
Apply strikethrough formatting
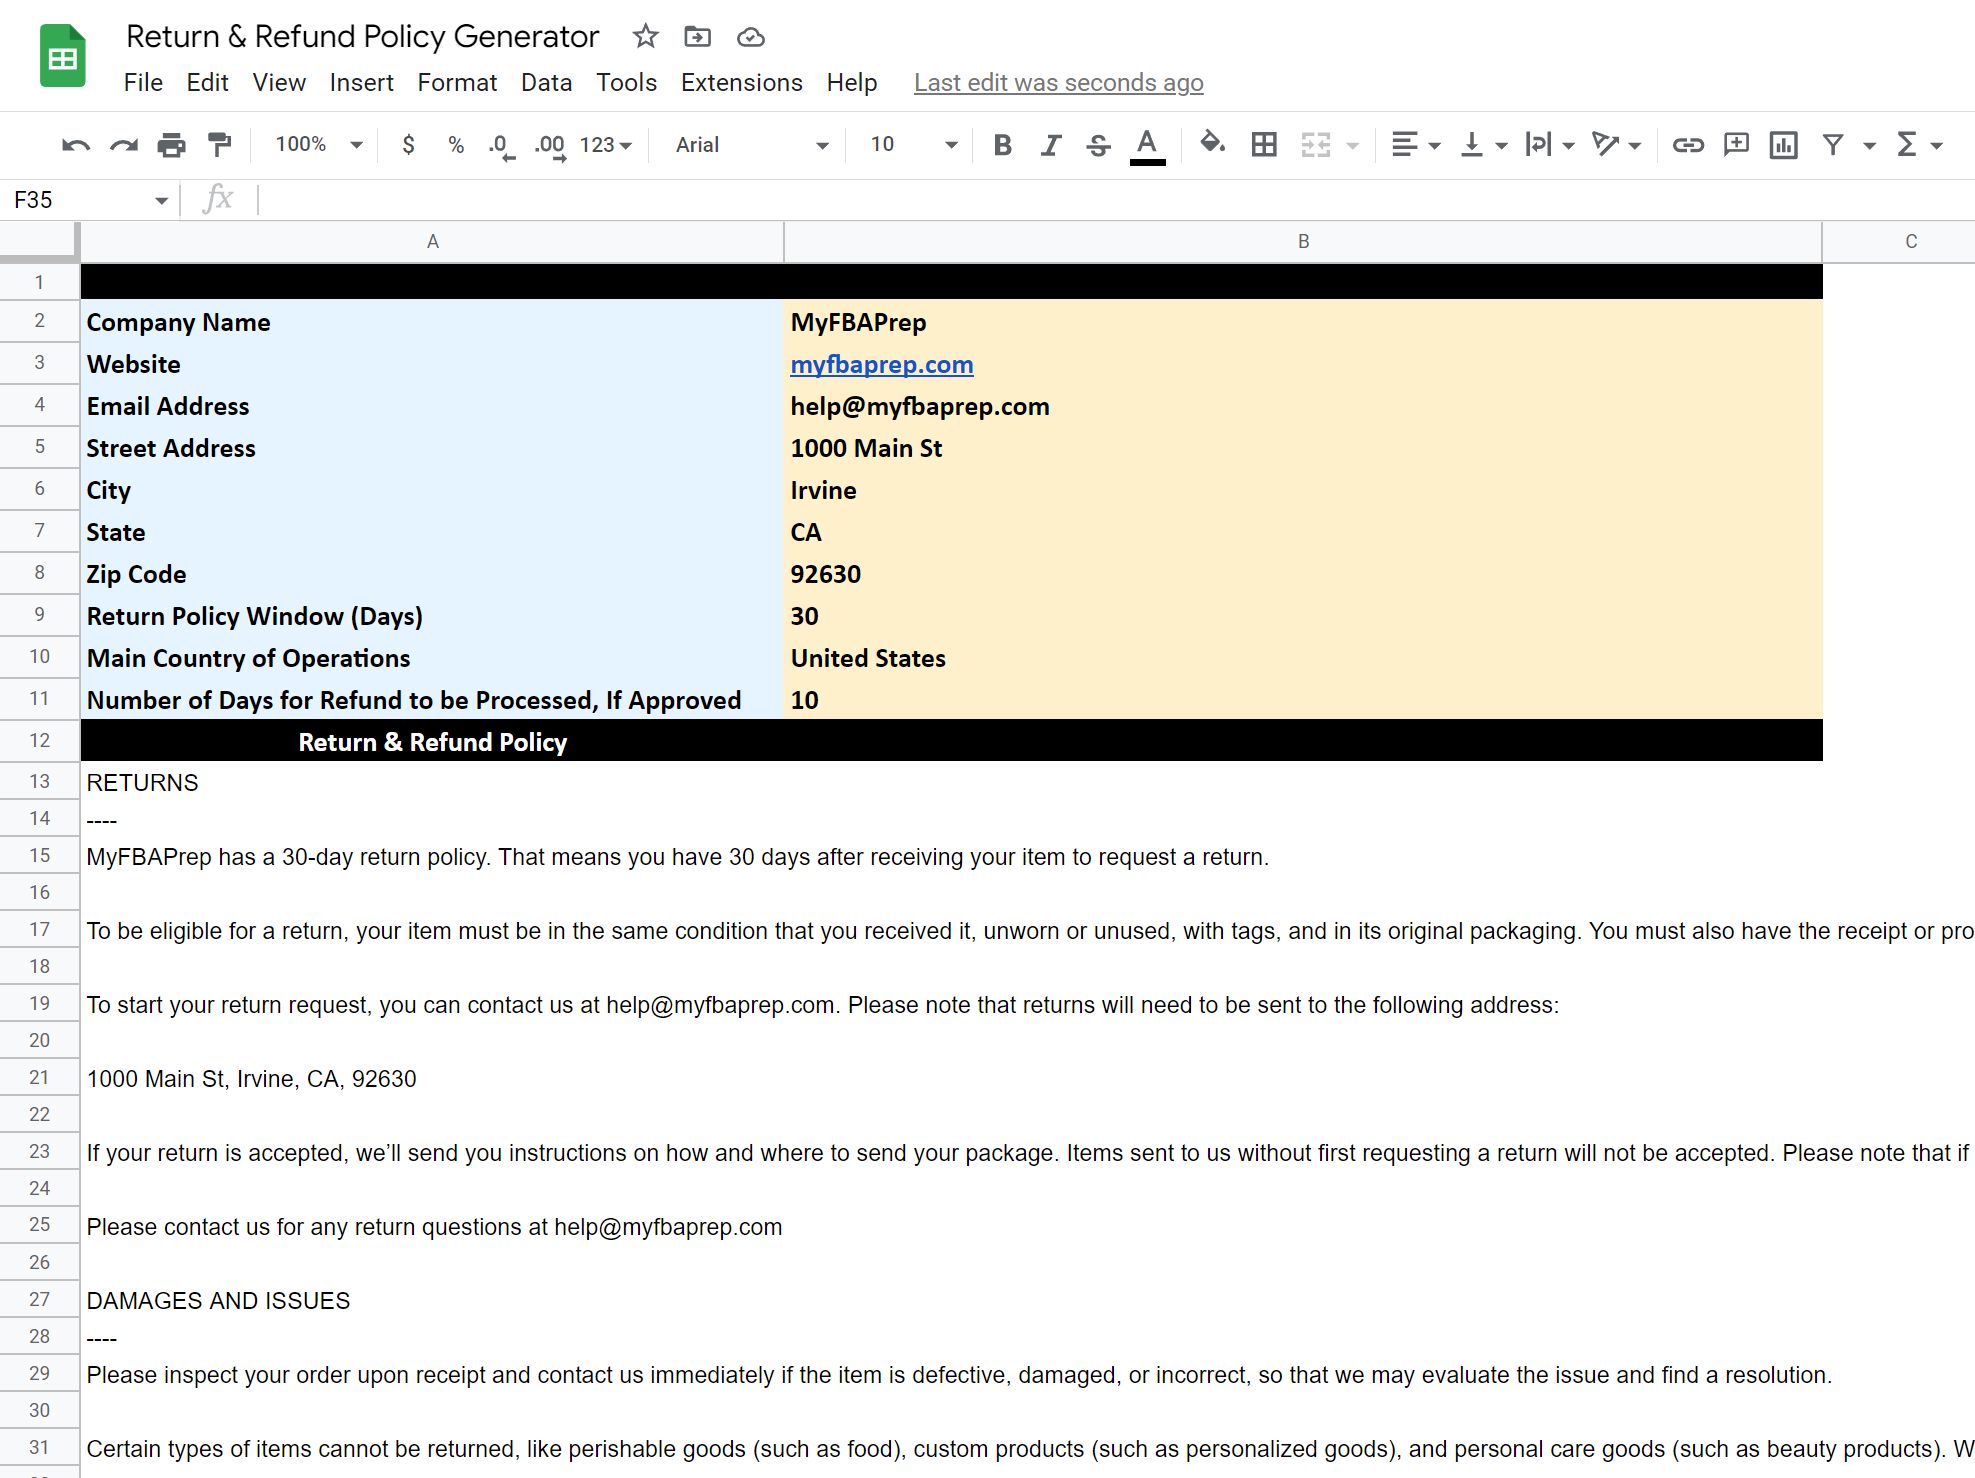tap(1098, 145)
